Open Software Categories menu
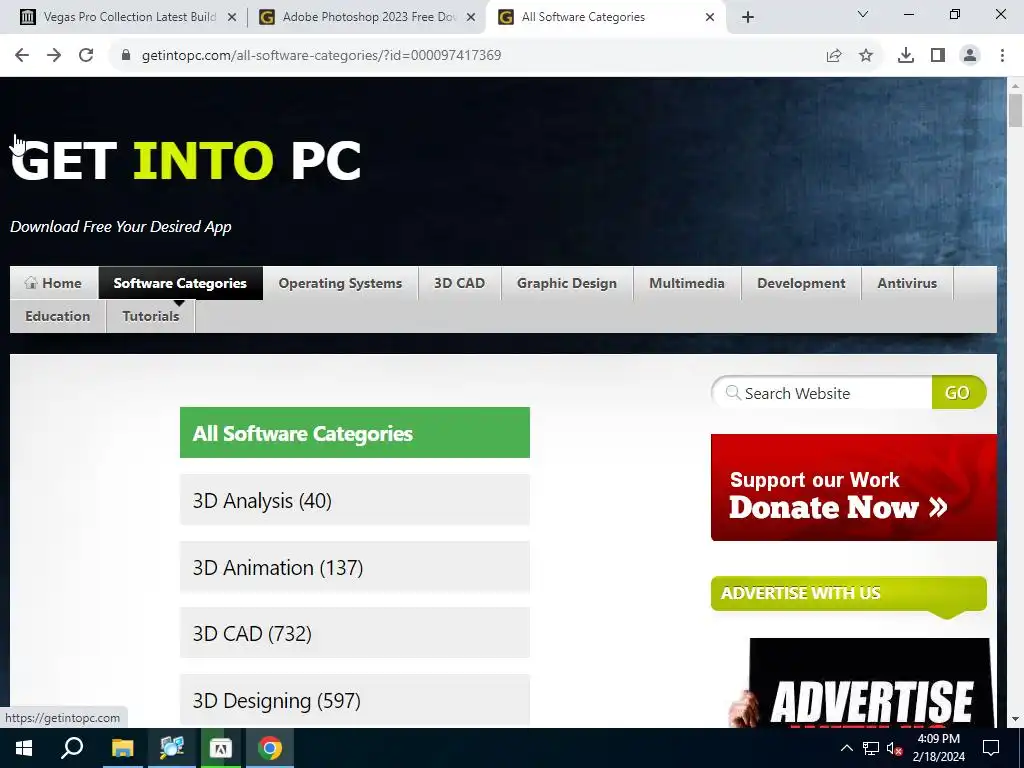 [x=180, y=283]
